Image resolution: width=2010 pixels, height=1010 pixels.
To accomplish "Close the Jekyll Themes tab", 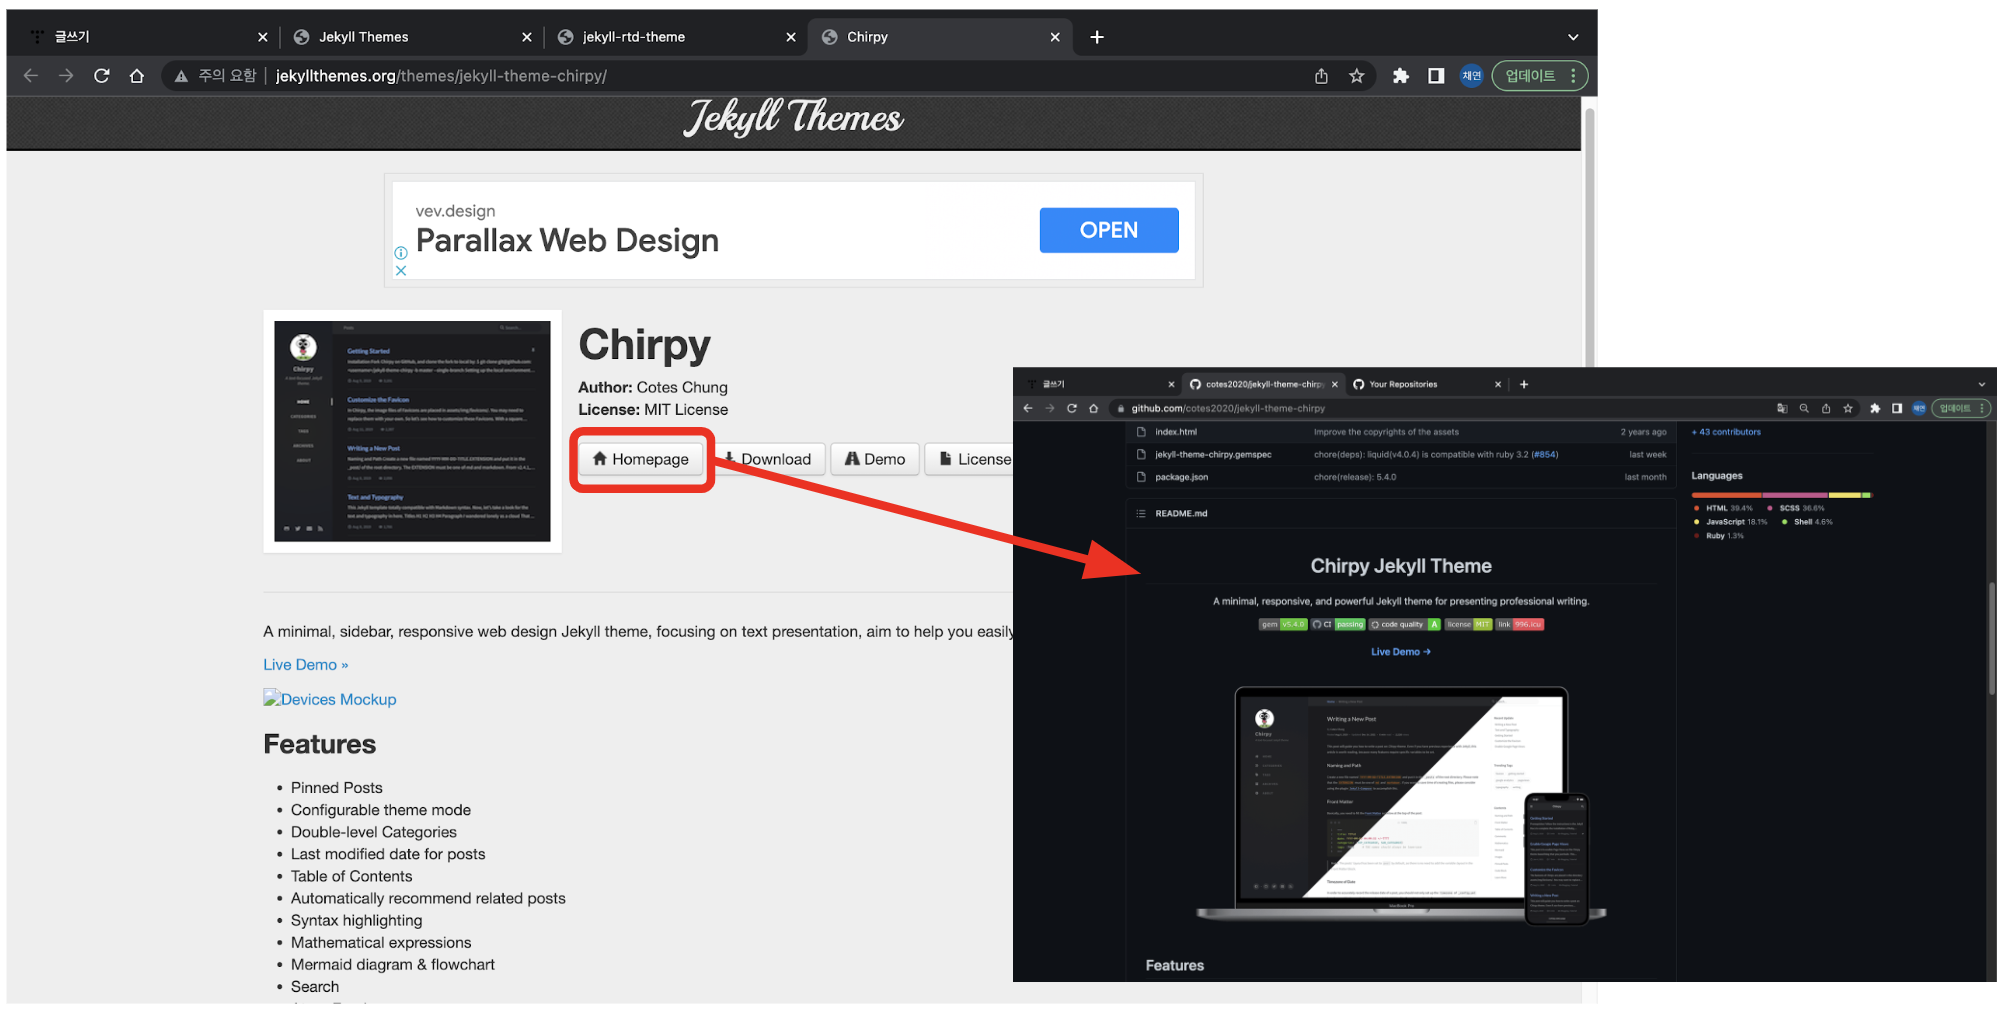I will [x=527, y=37].
